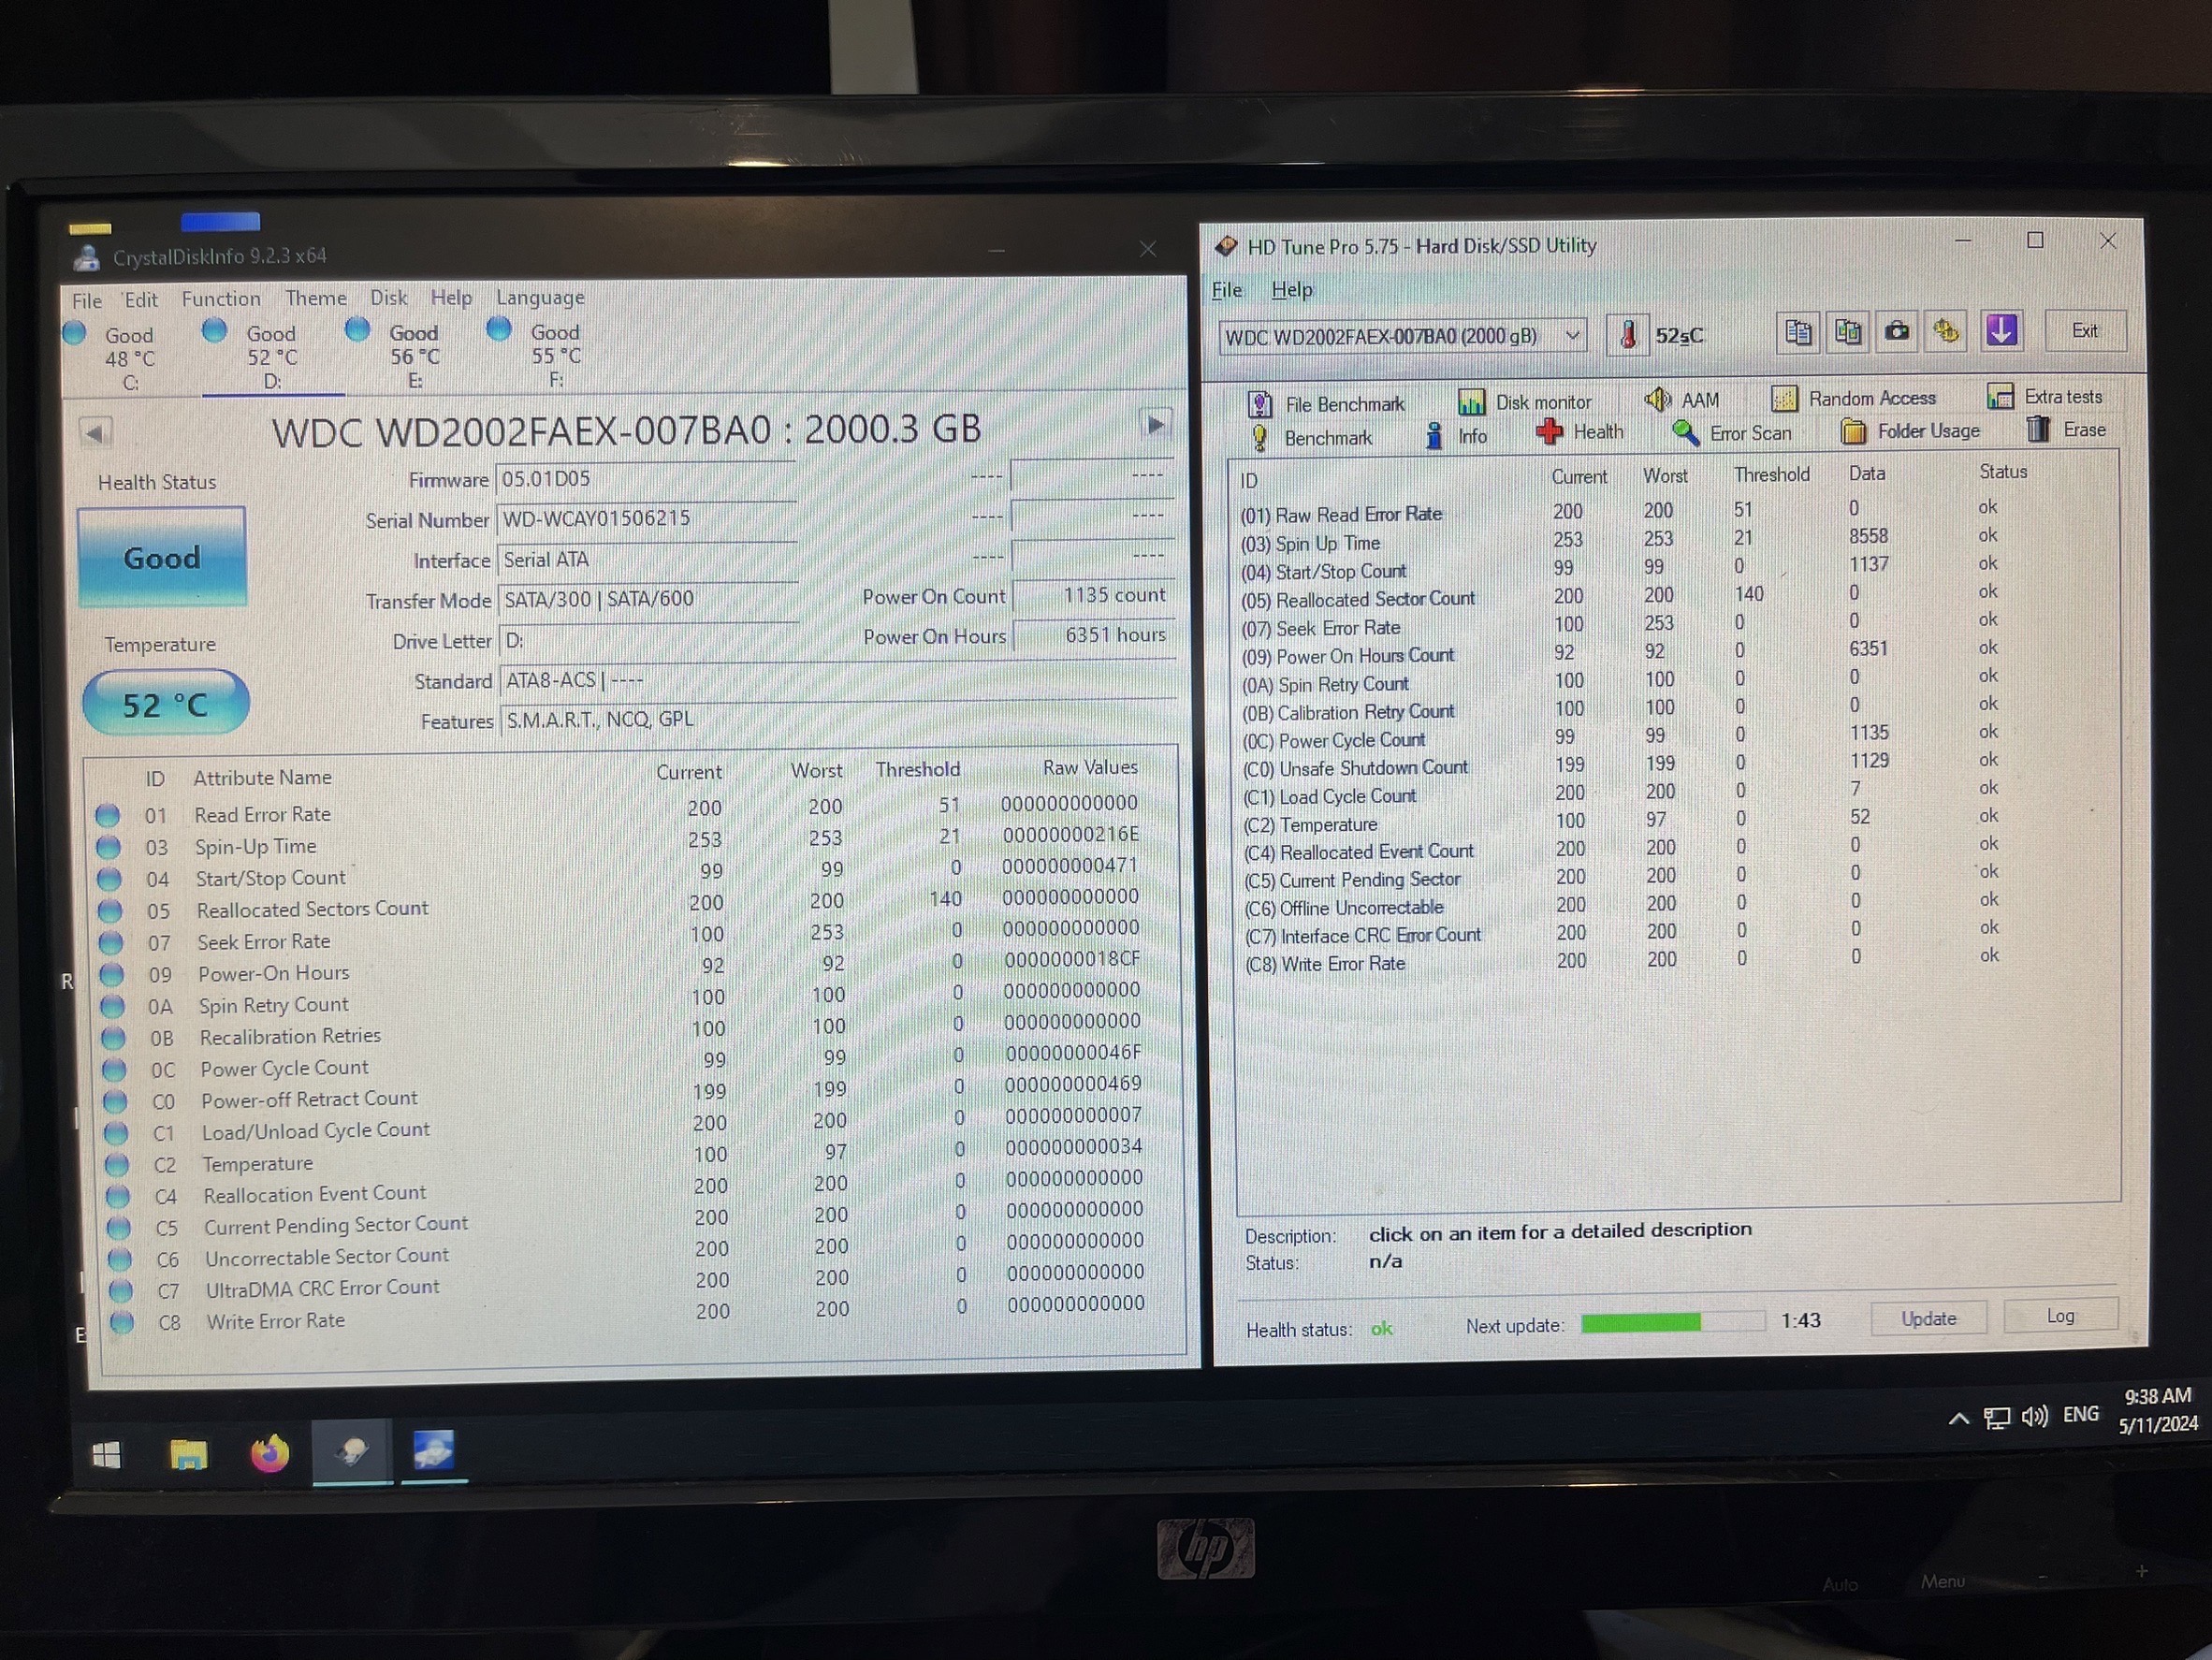
Task: Expand the system tray hidden icons chevron
Action: click(1959, 1418)
